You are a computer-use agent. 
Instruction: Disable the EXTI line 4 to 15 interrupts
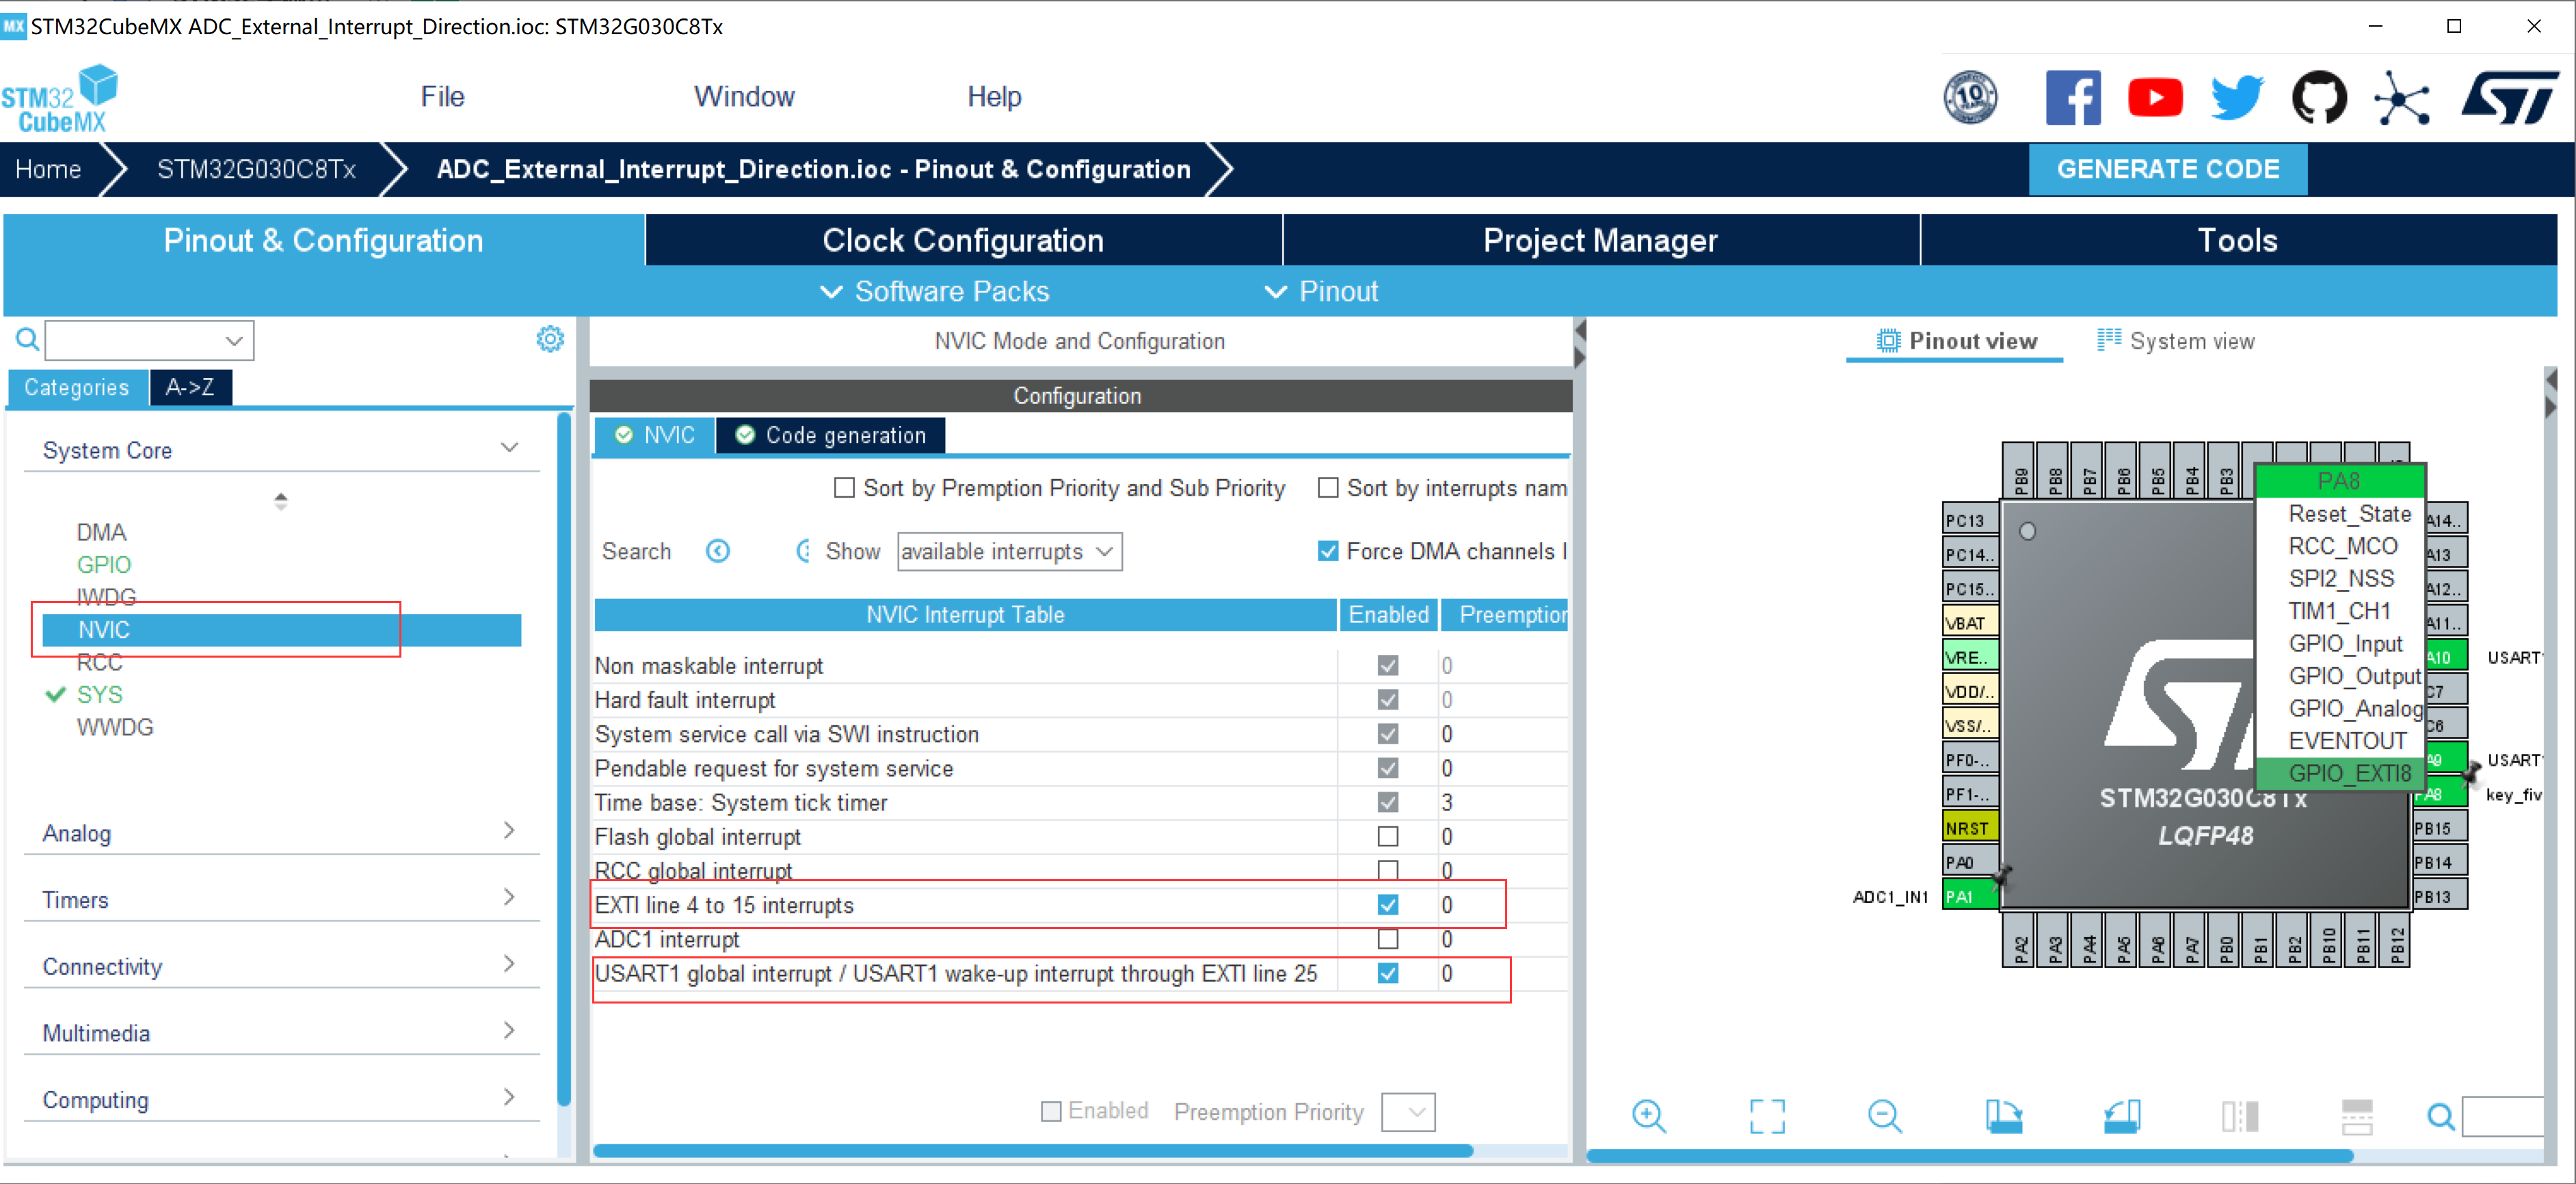tap(1387, 905)
